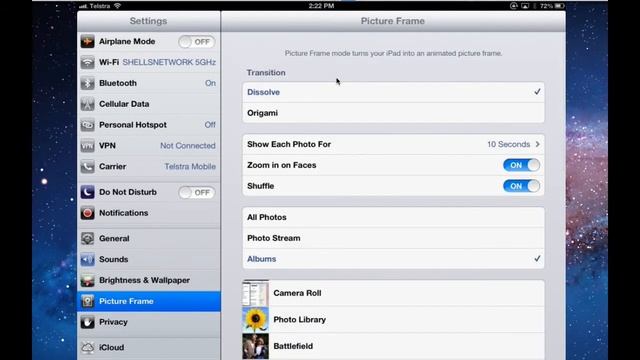The image size is (640, 360).
Task: Open Sounds settings
Action: pos(149,259)
